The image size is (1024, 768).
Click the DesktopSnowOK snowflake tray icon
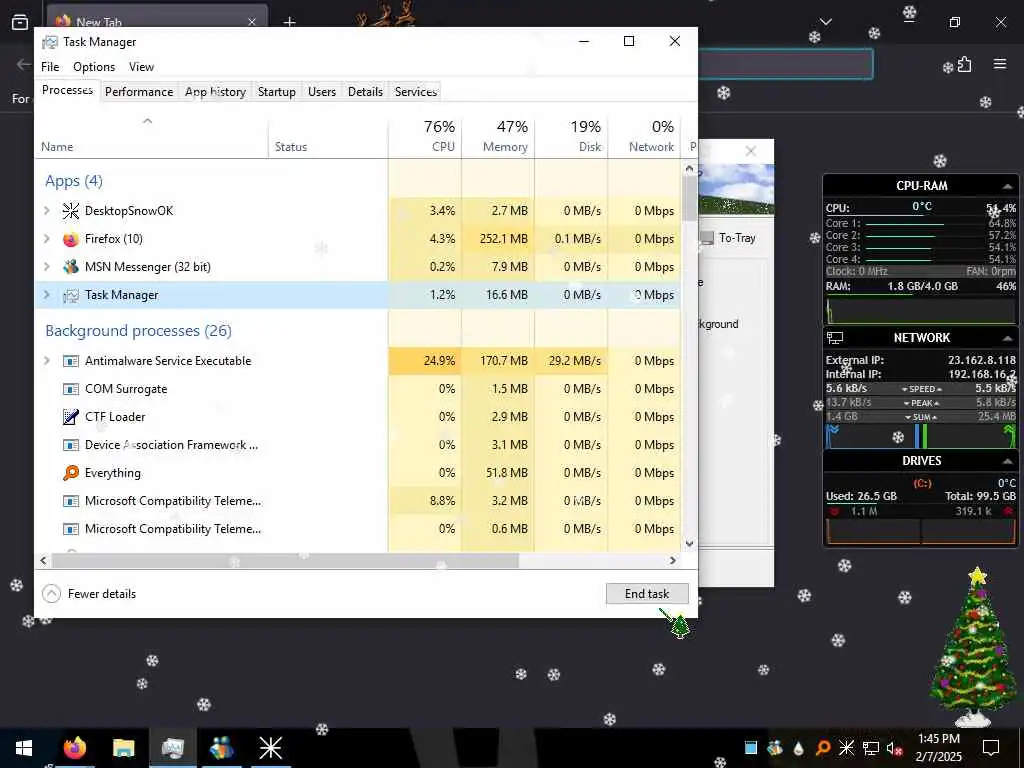(x=846, y=748)
